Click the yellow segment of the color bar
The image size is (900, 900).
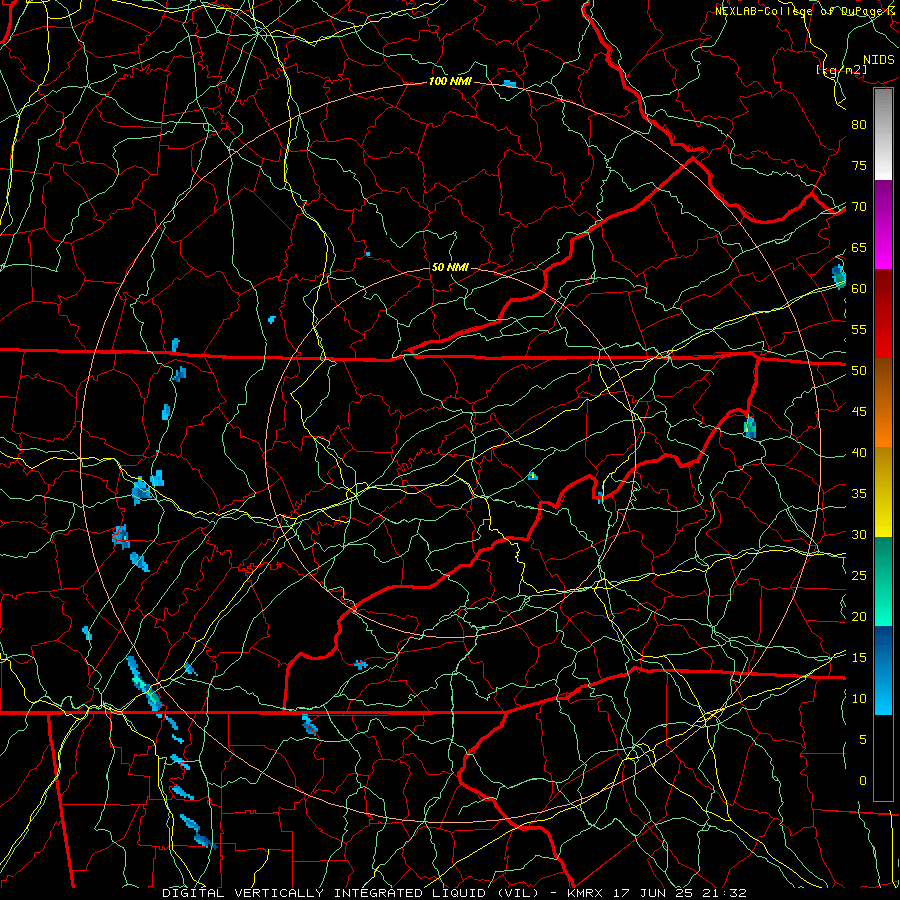pyautogui.click(x=883, y=492)
